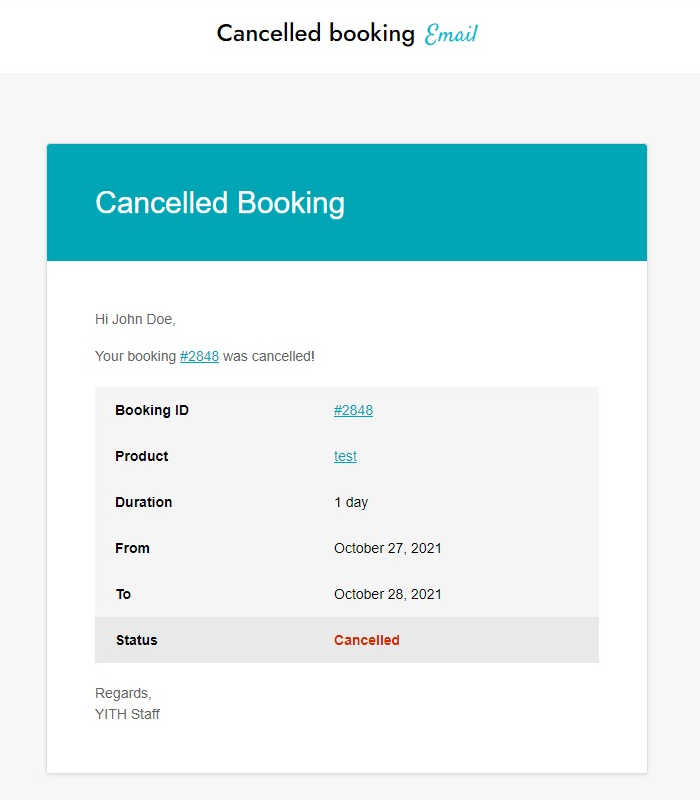Click the "From" row label
700x800 pixels.
132,548
